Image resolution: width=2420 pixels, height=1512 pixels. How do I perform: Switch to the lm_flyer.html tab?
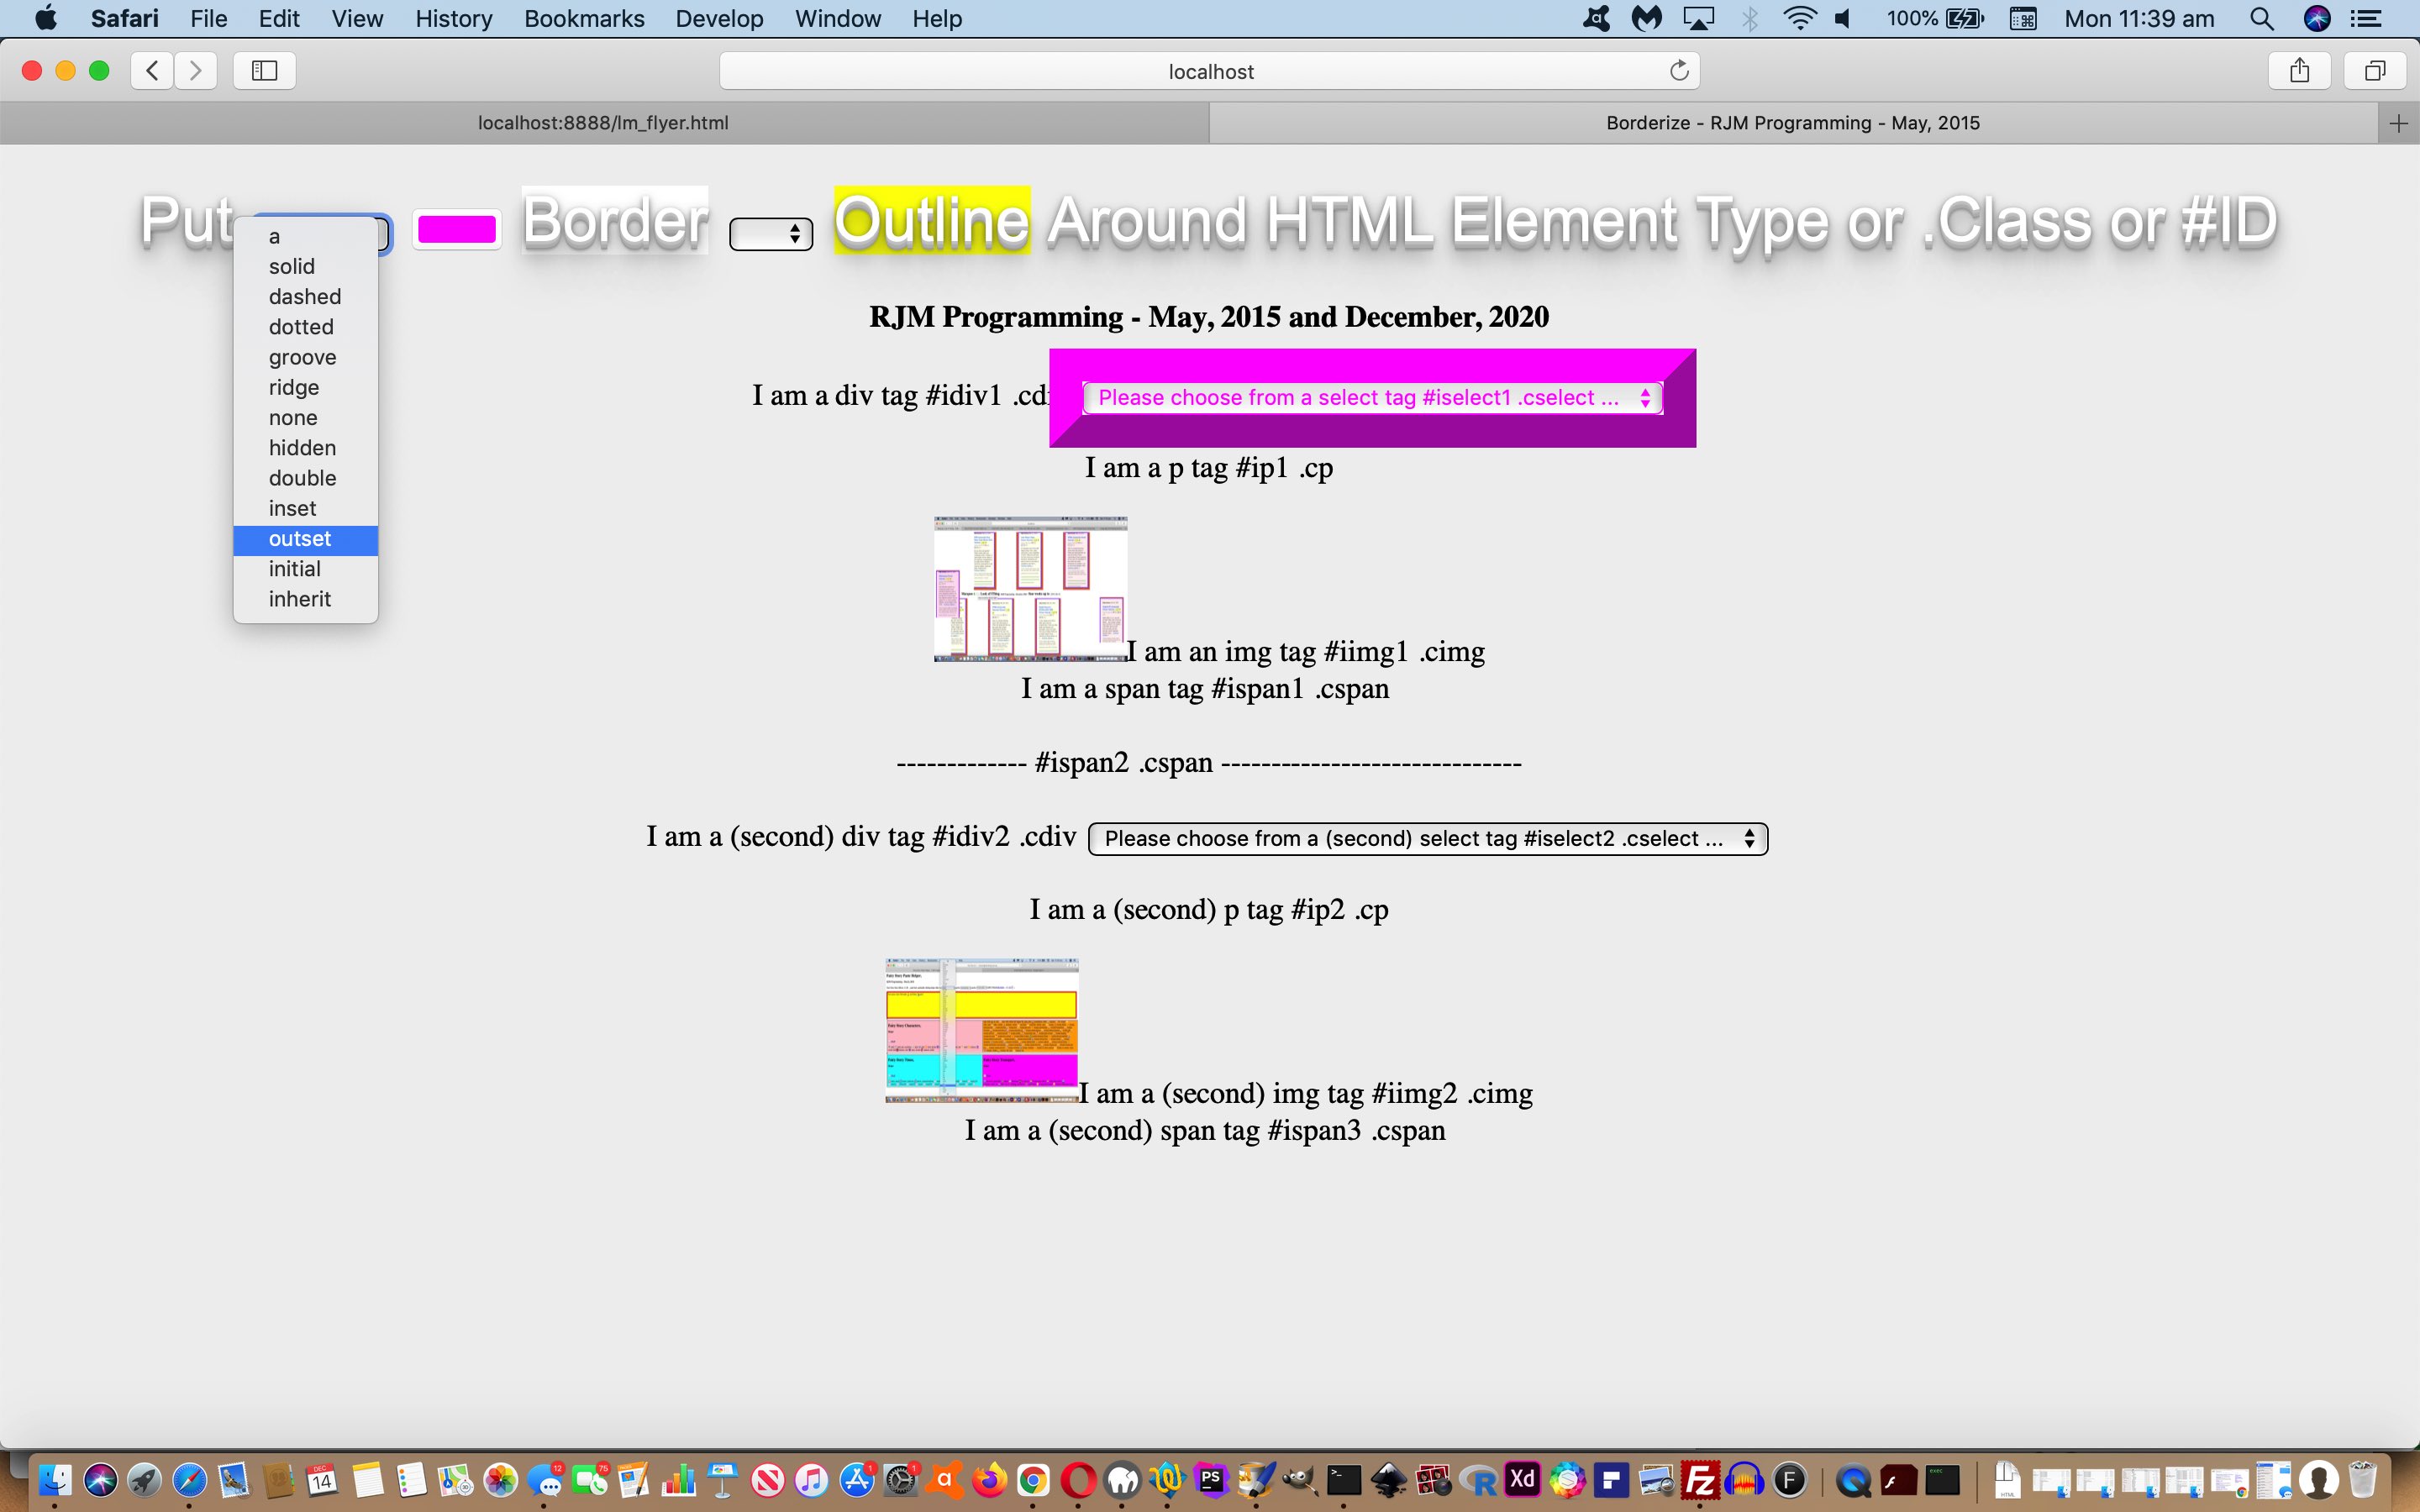(603, 123)
